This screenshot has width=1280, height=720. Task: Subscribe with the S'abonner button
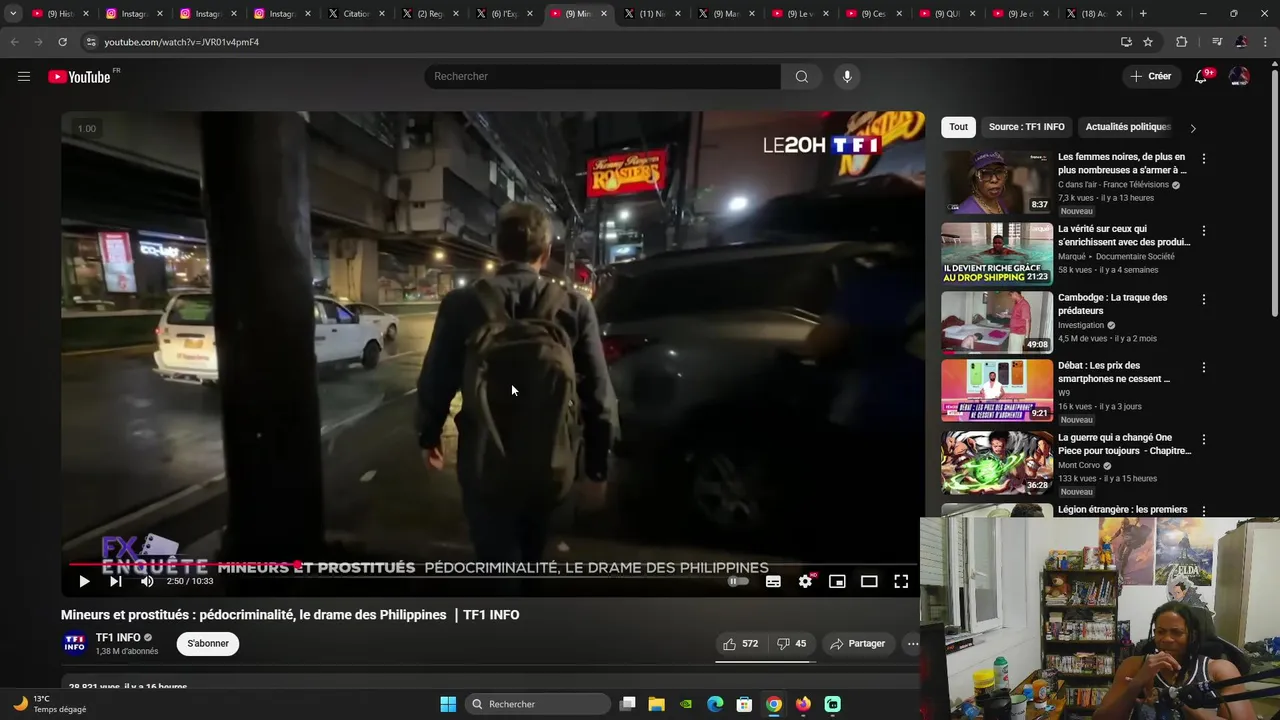[208, 643]
